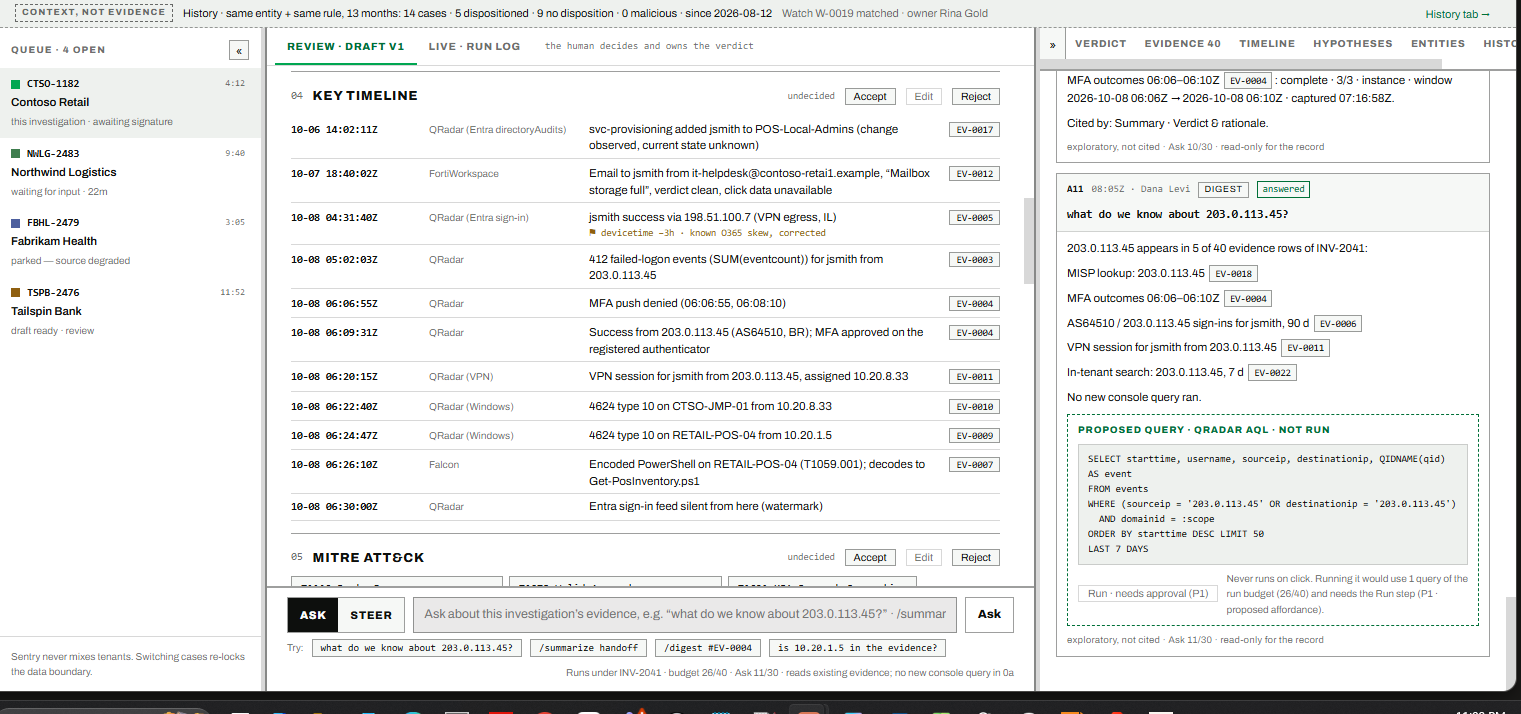Click the devicetime skew flag icon
The image size is (1521, 714).
click(593, 233)
